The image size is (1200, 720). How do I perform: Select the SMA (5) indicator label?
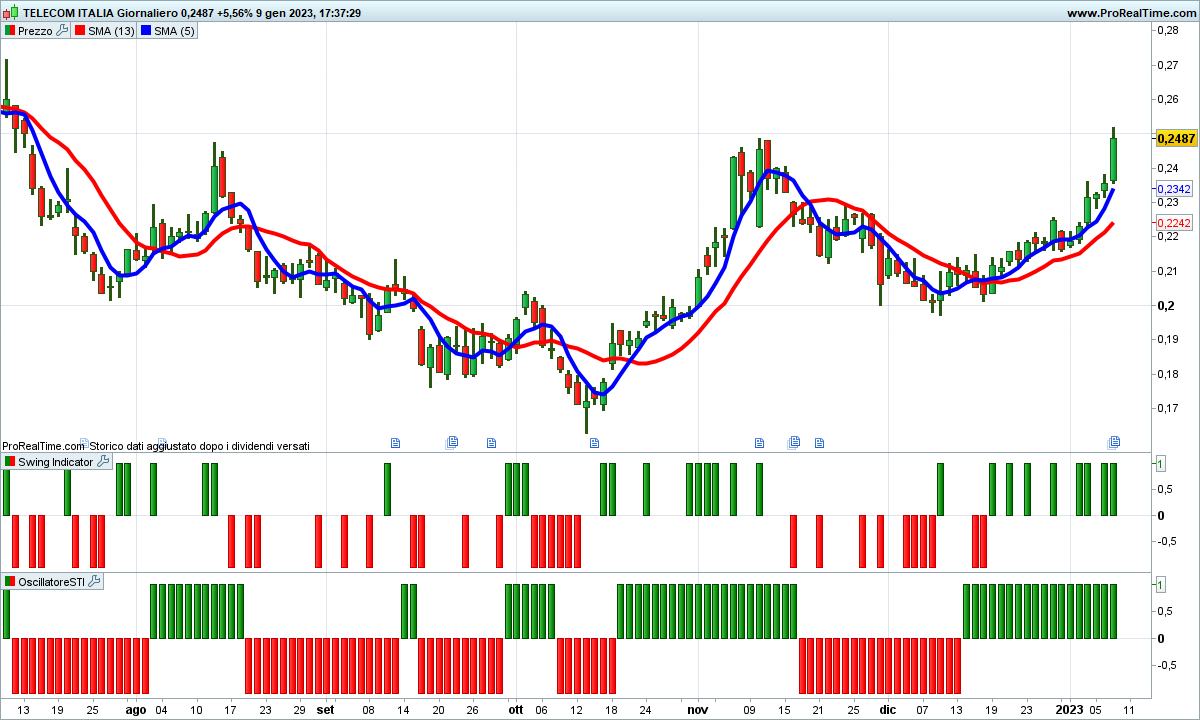tap(175, 31)
